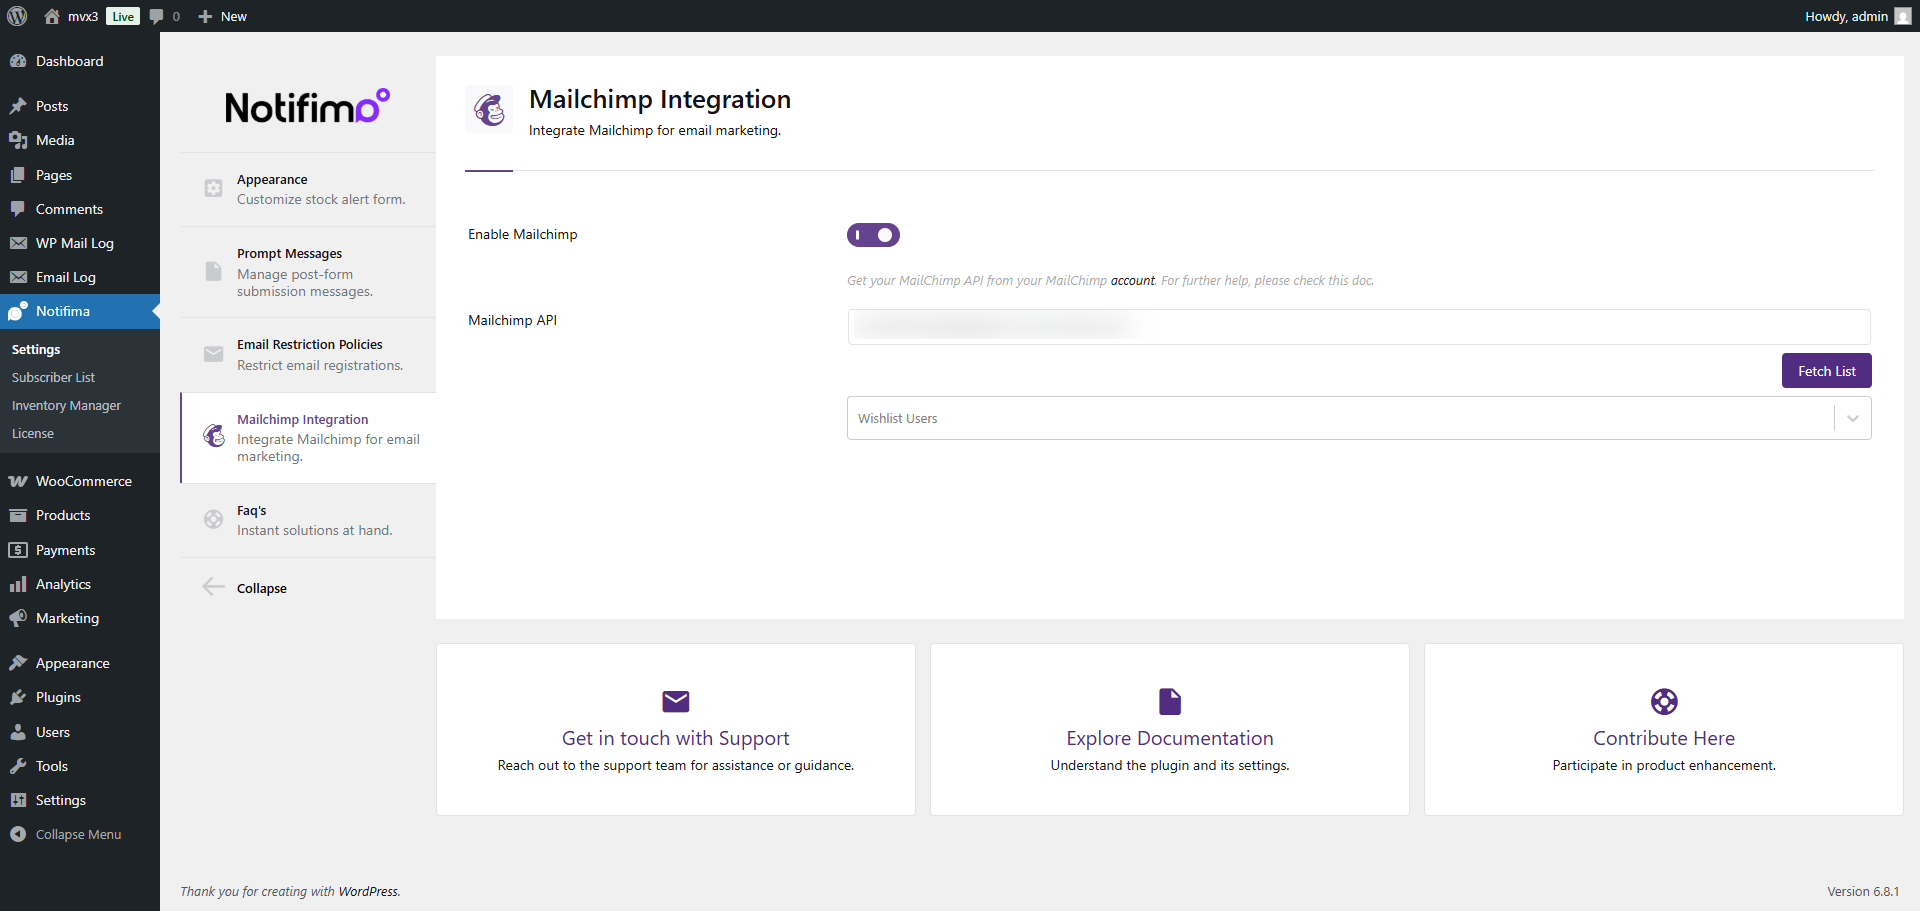This screenshot has width=1920, height=911.
Task: Open the comments bubble icon in admin bar
Action: (157, 16)
